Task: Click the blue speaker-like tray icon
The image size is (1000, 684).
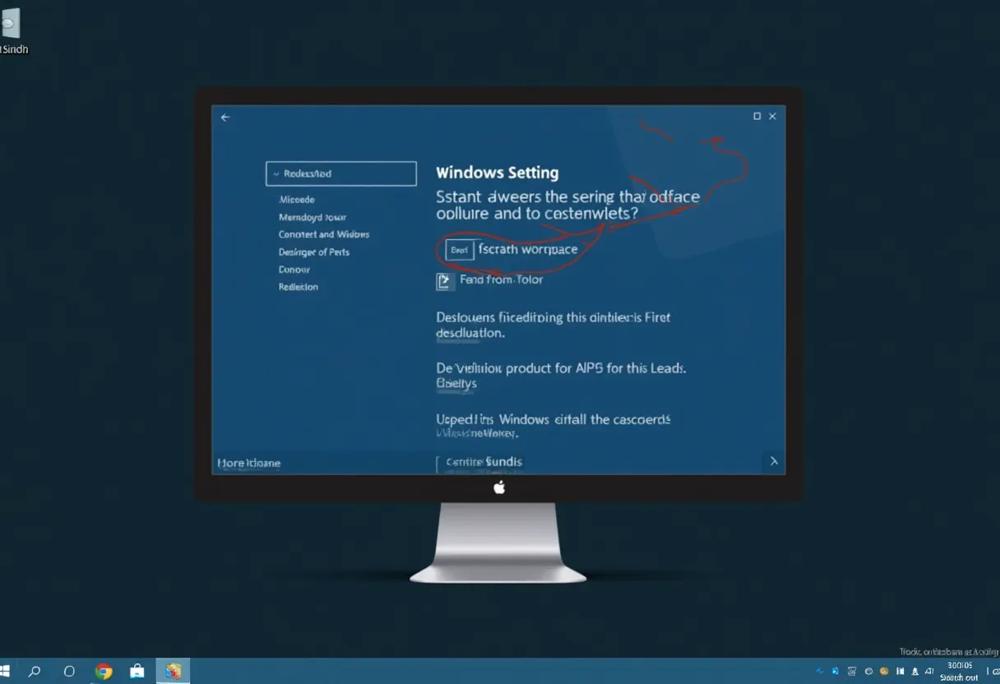Action: coord(835,671)
